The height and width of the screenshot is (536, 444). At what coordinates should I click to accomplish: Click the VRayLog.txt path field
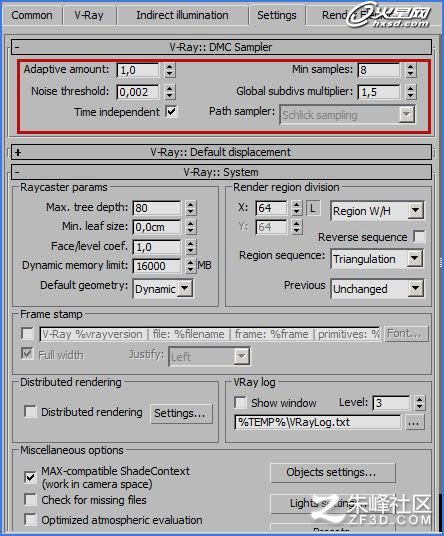click(x=318, y=422)
